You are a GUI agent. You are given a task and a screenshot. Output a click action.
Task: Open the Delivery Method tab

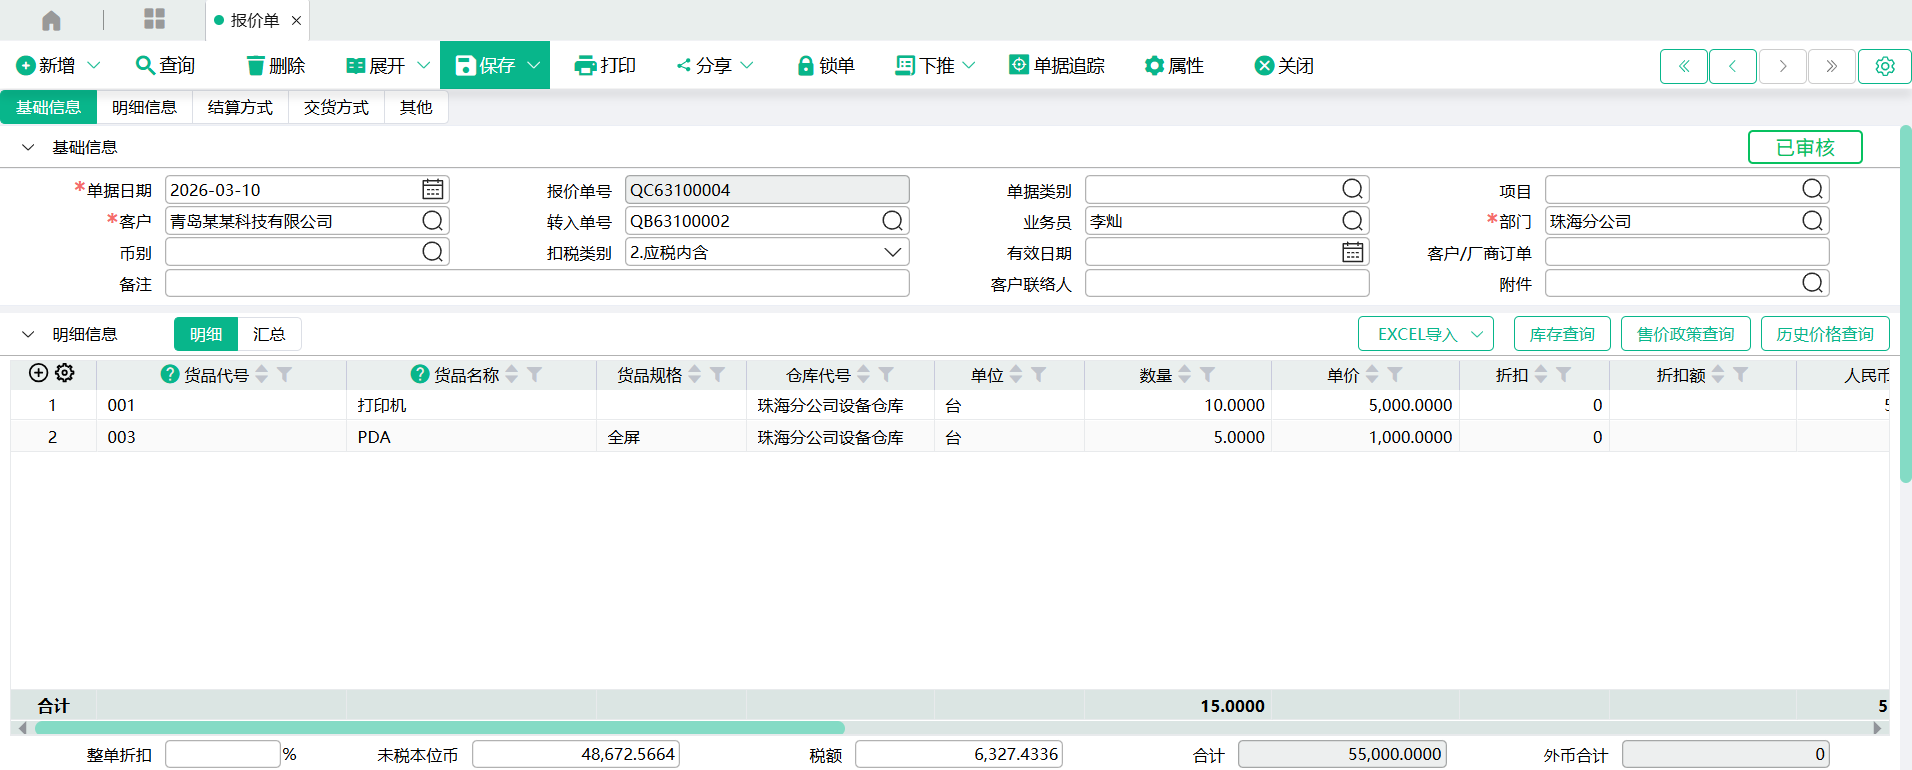336,107
